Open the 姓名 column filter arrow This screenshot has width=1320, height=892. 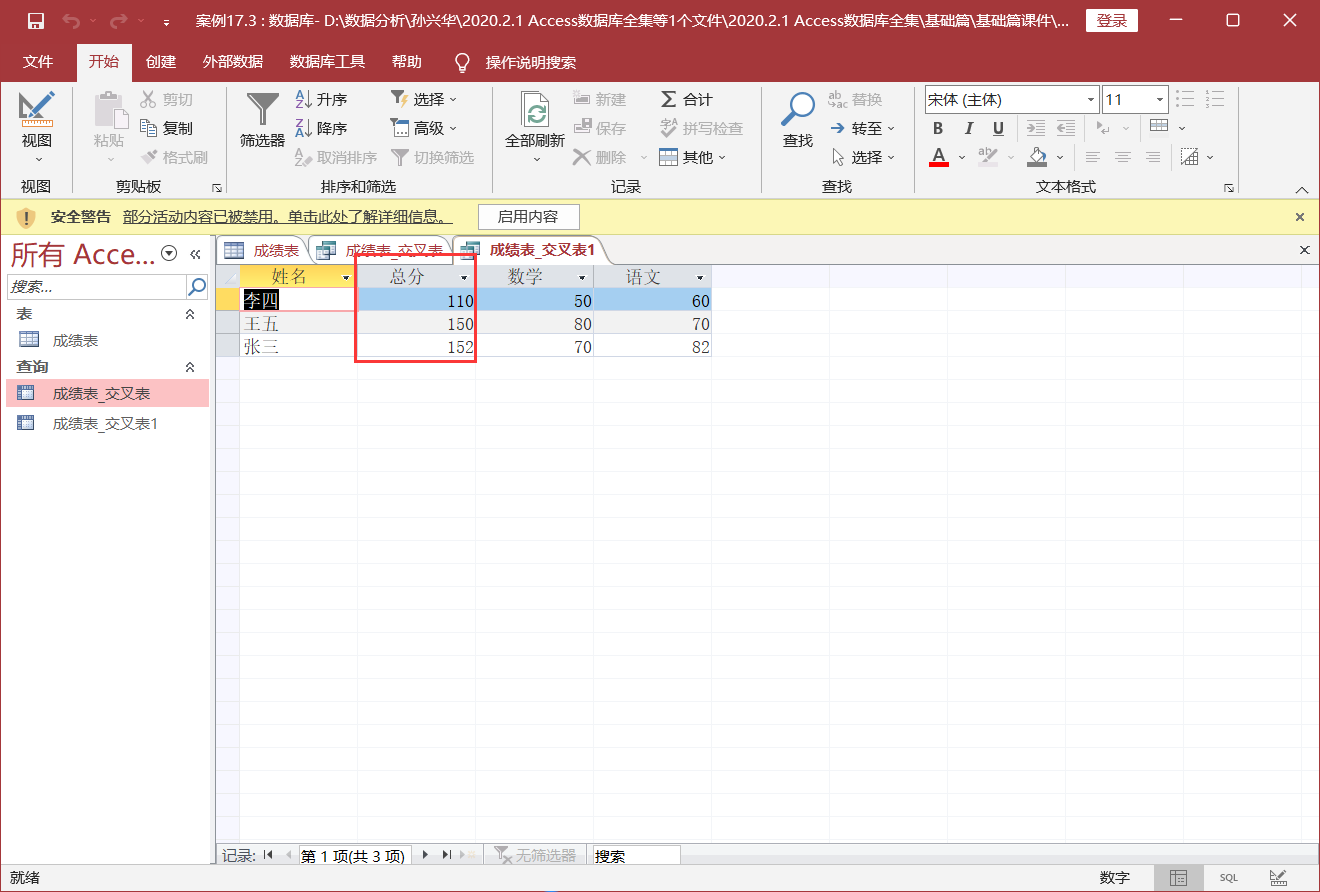346,278
